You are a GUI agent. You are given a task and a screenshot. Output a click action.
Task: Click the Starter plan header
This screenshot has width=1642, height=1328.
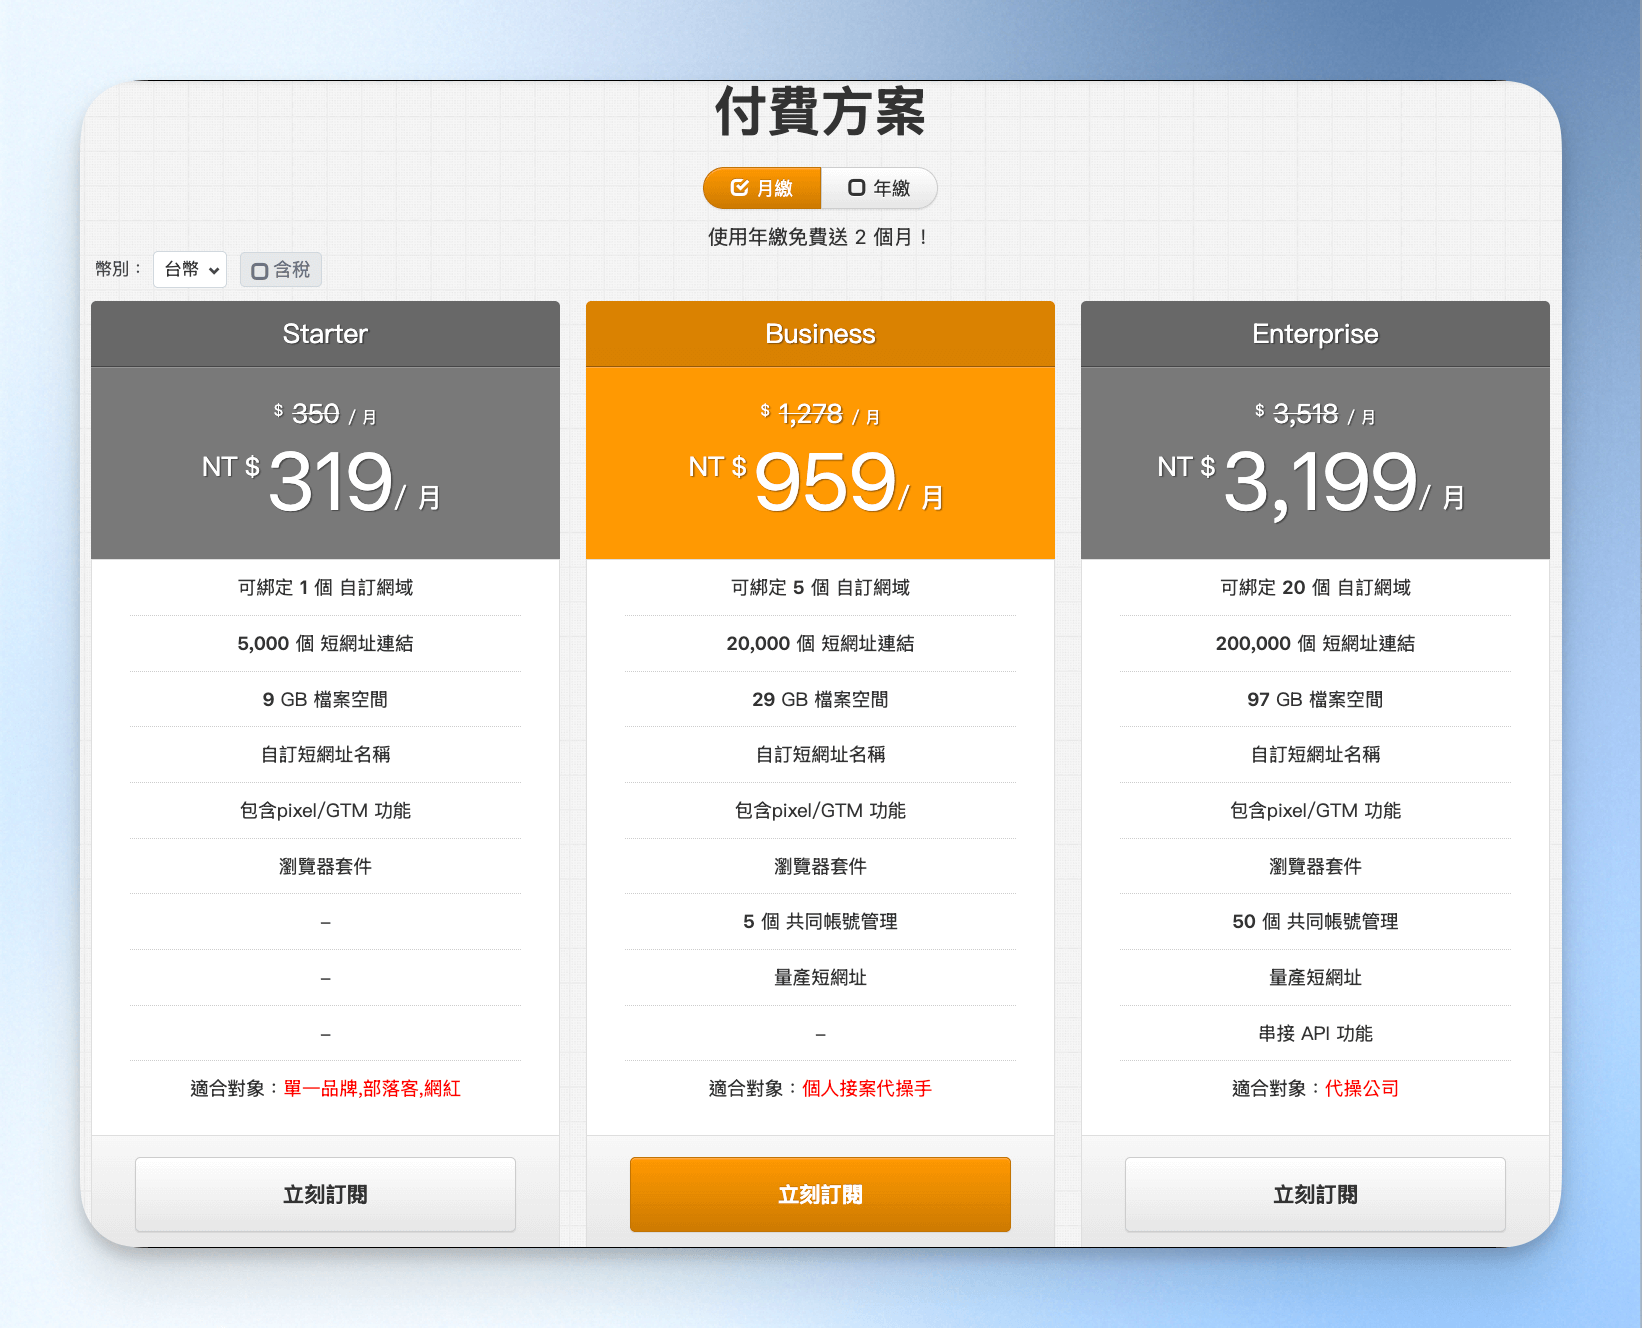[325, 334]
